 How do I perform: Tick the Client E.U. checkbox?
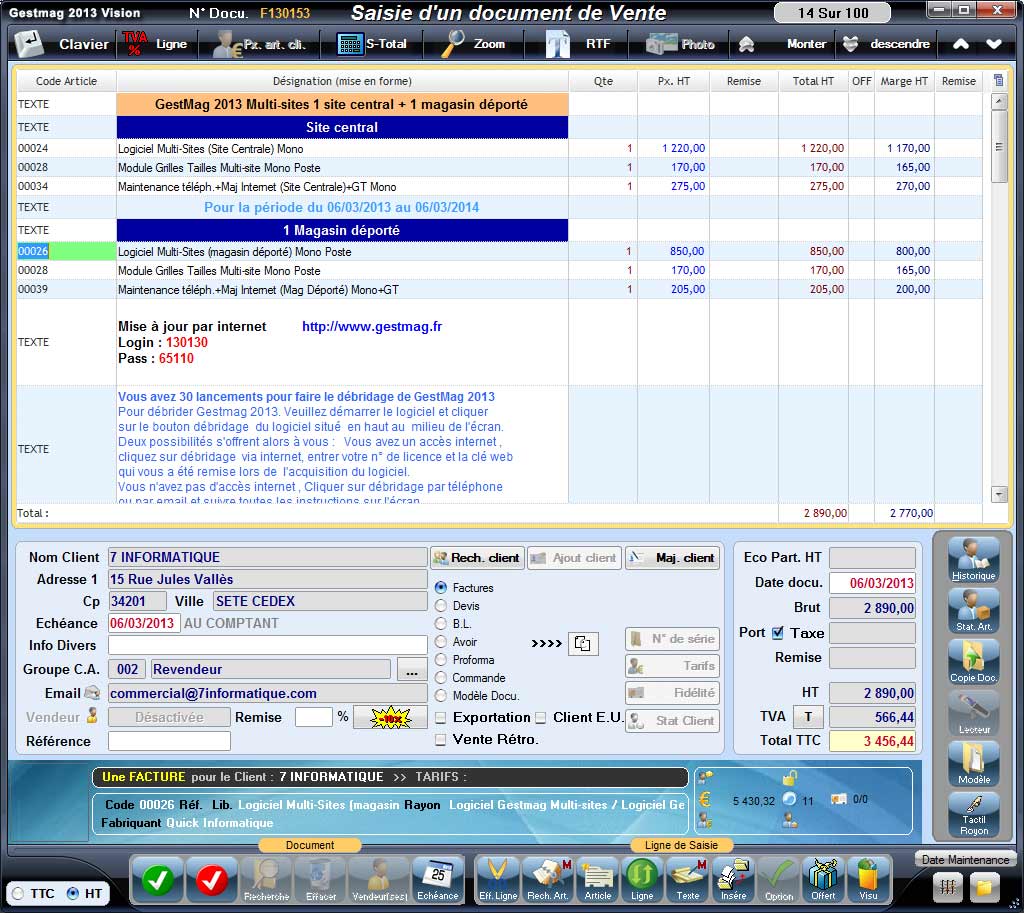pos(541,718)
